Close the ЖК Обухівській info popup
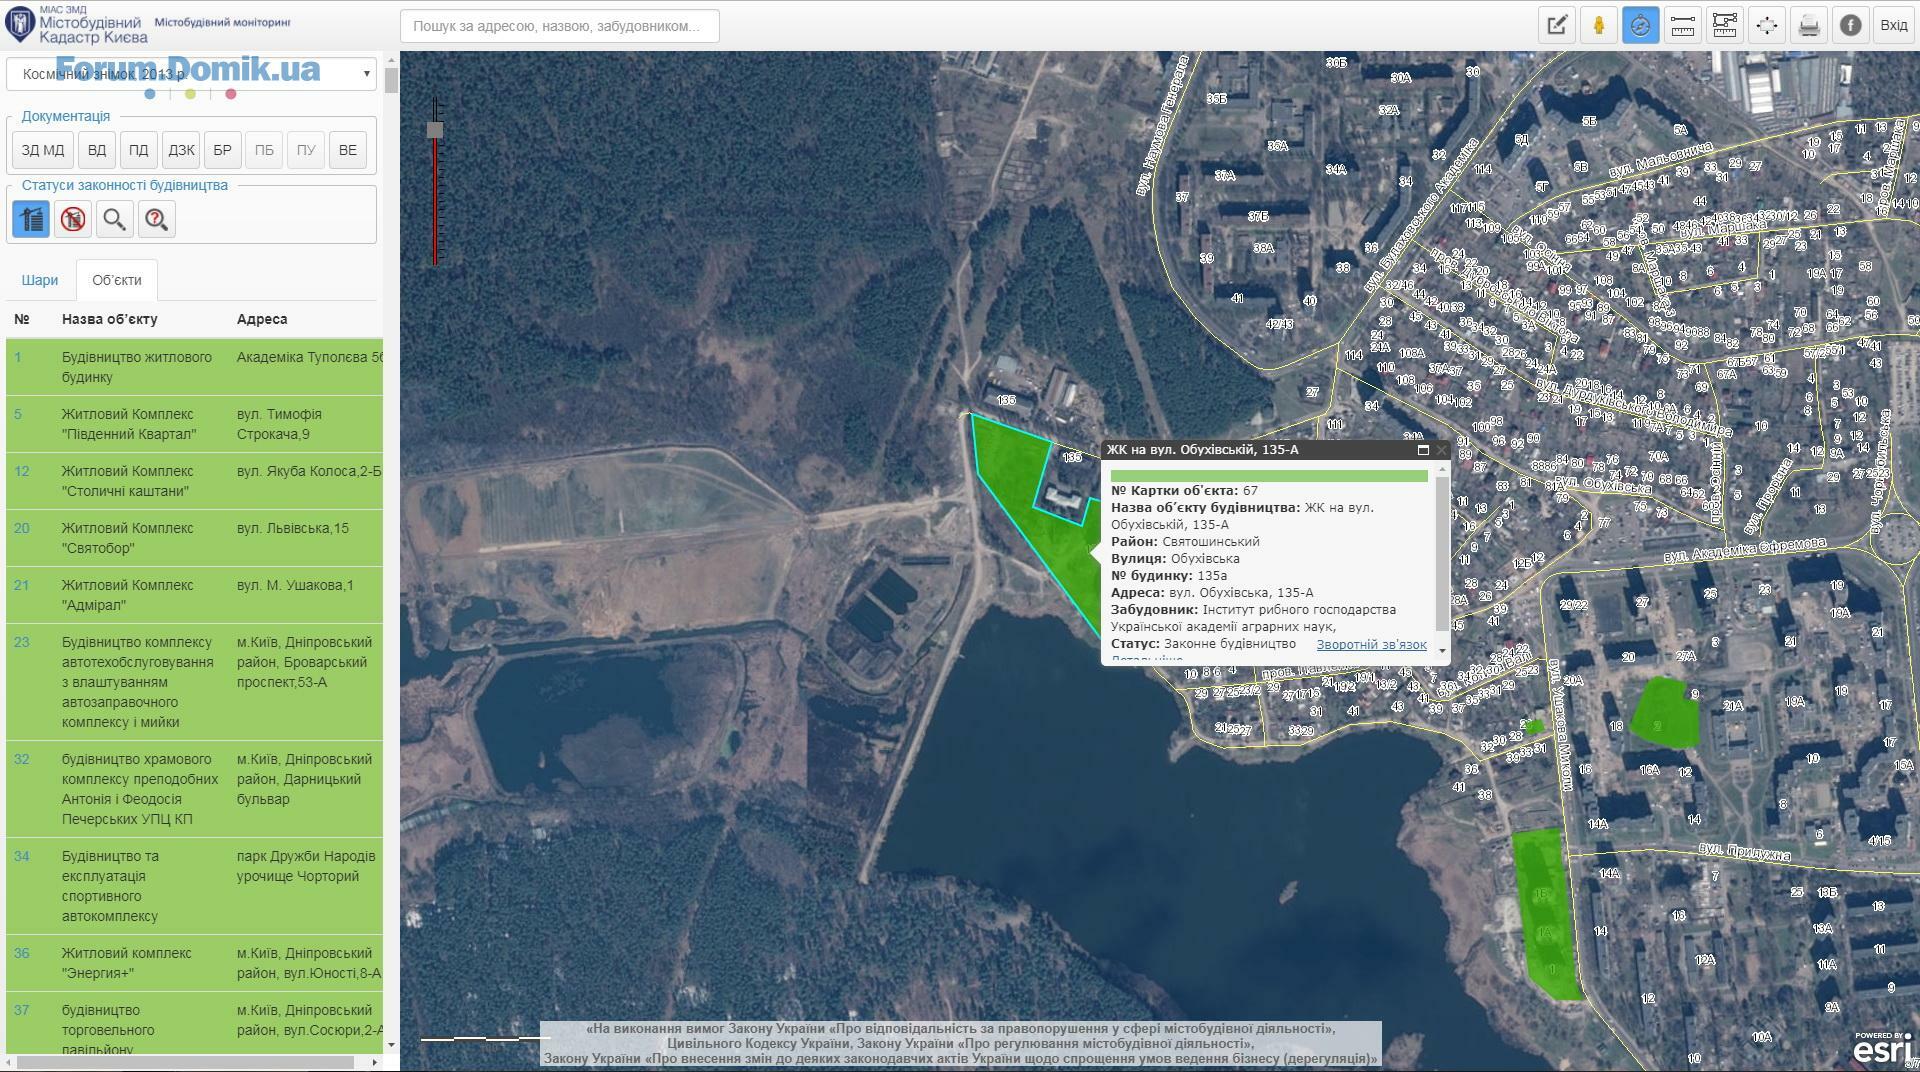Image resolution: width=1920 pixels, height=1072 pixels. tap(1441, 450)
